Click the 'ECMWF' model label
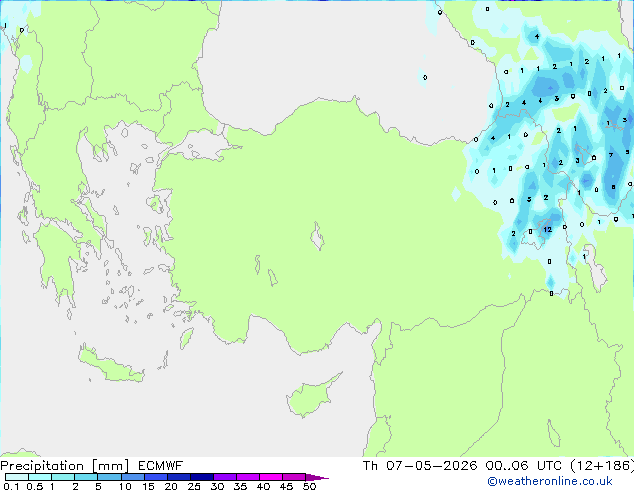Screen dimensions: 634x490 161,466
